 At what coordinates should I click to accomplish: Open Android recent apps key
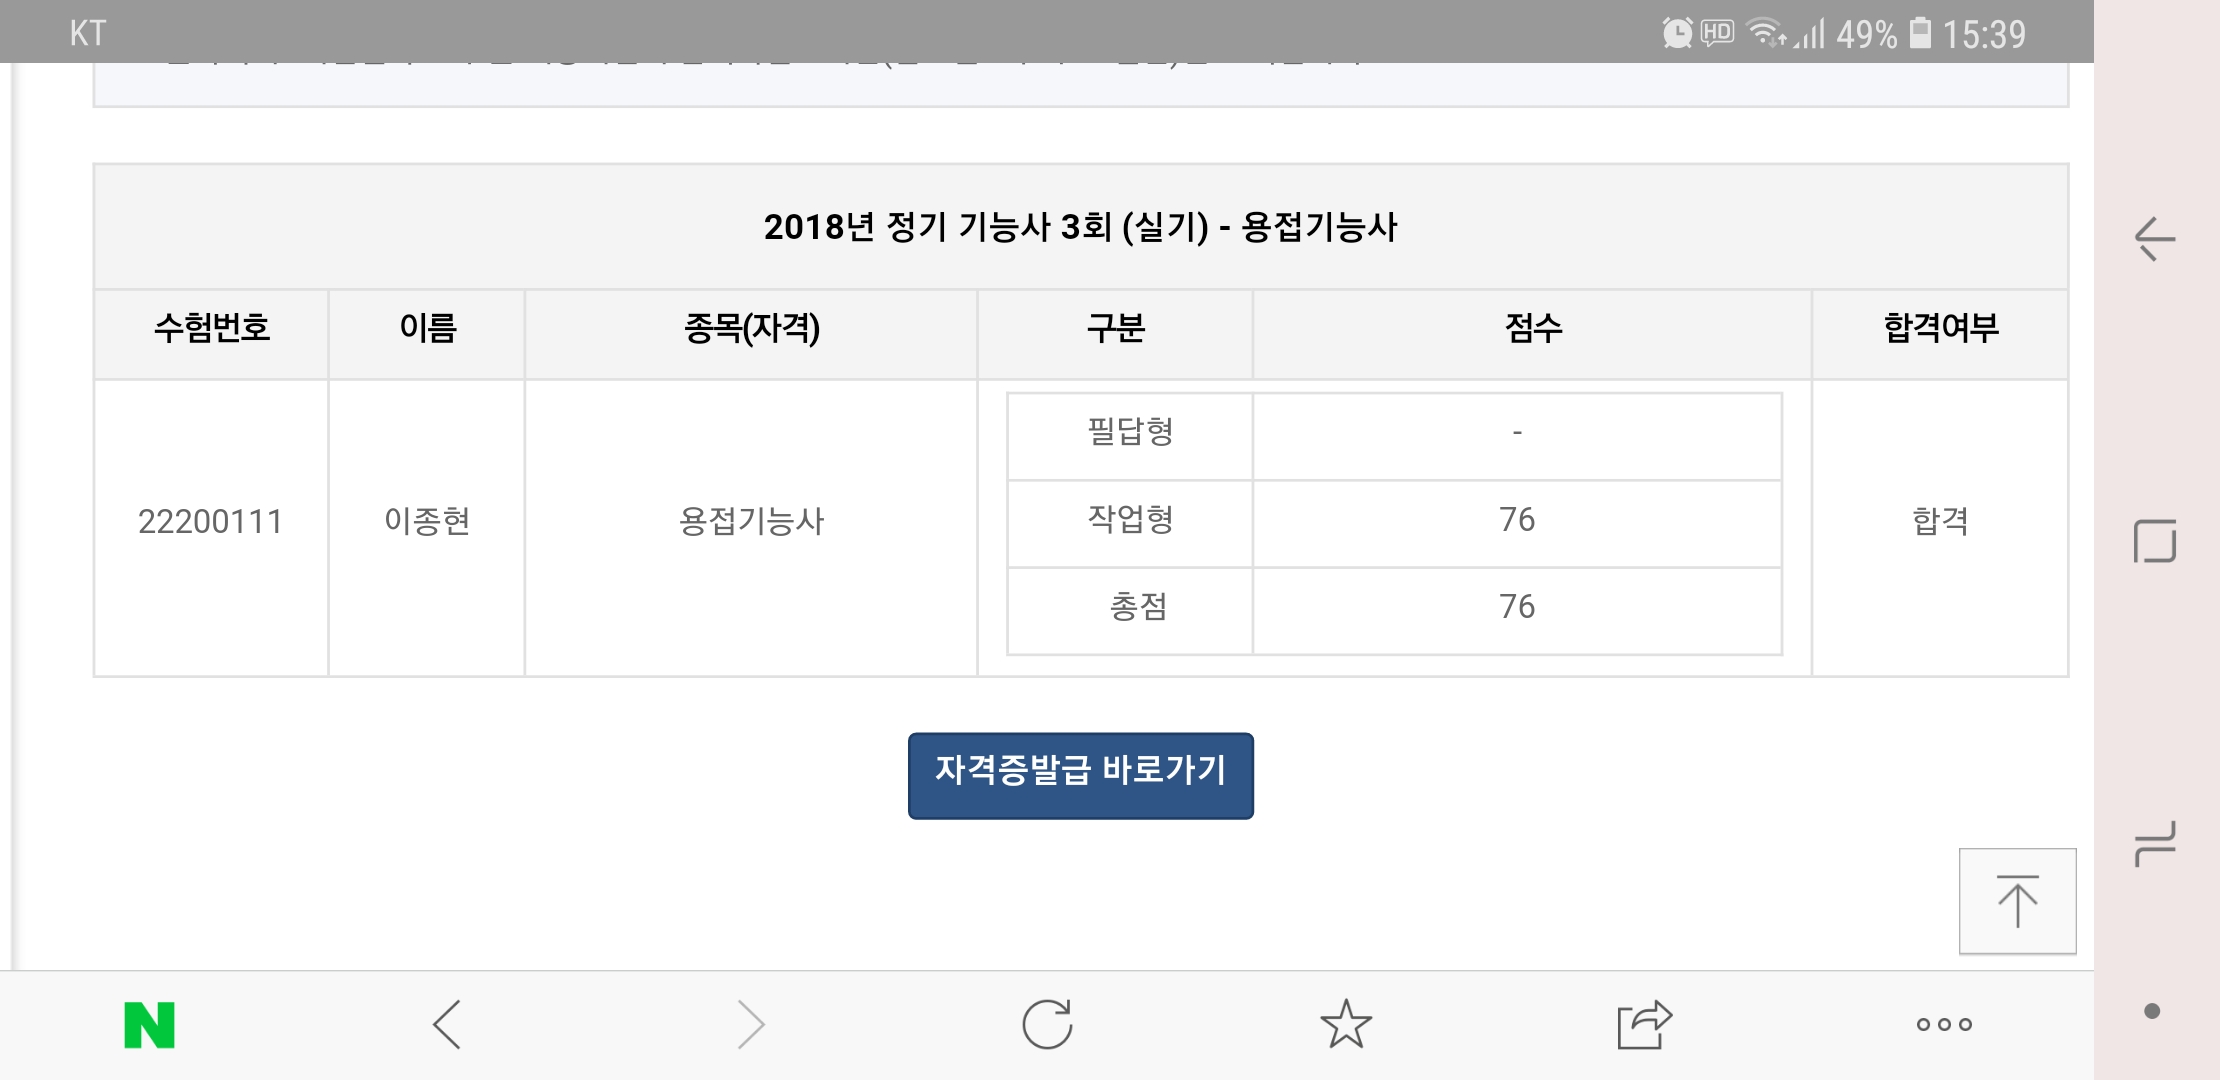[2154, 842]
